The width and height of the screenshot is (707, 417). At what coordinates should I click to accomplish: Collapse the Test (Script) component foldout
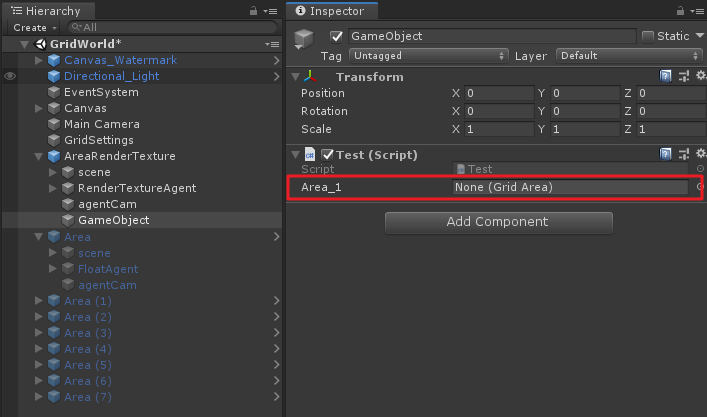[x=296, y=155]
